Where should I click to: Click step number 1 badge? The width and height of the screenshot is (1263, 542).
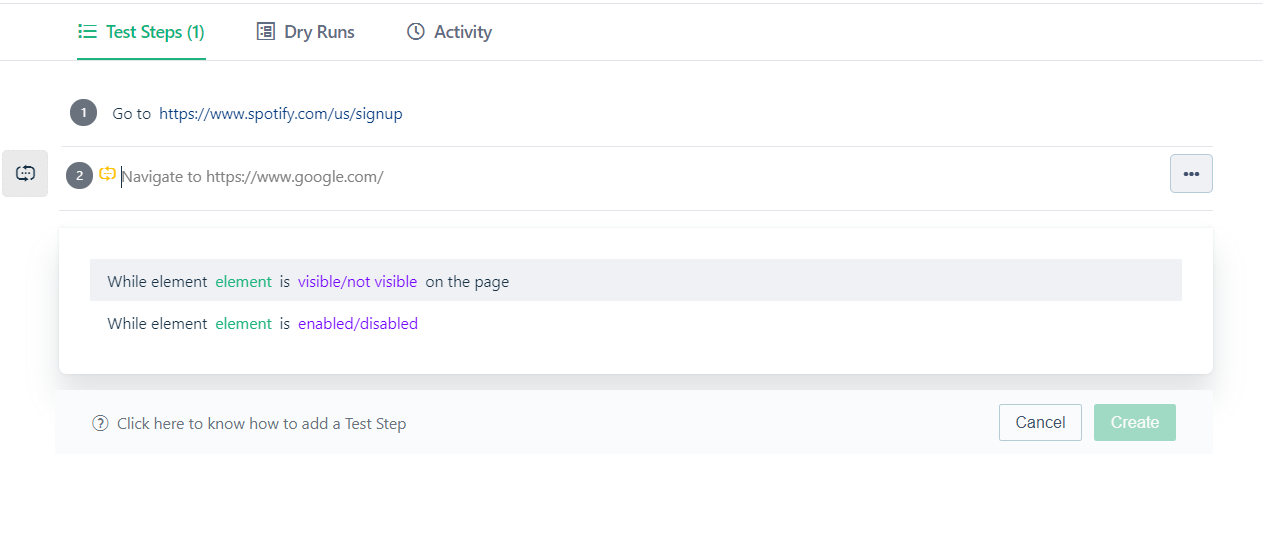coord(83,113)
